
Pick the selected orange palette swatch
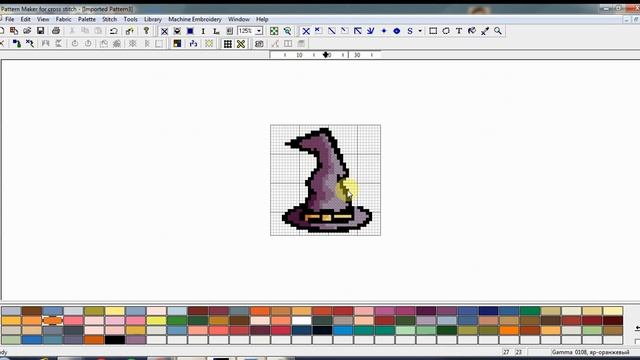pos(53,320)
